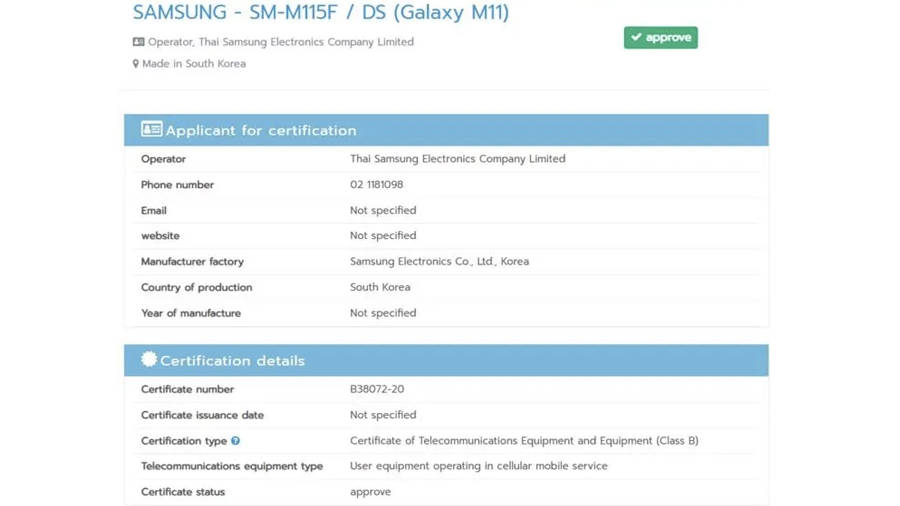The height and width of the screenshot is (506, 900).
Task: Click the badge icon in Certification details header
Action: pos(149,360)
